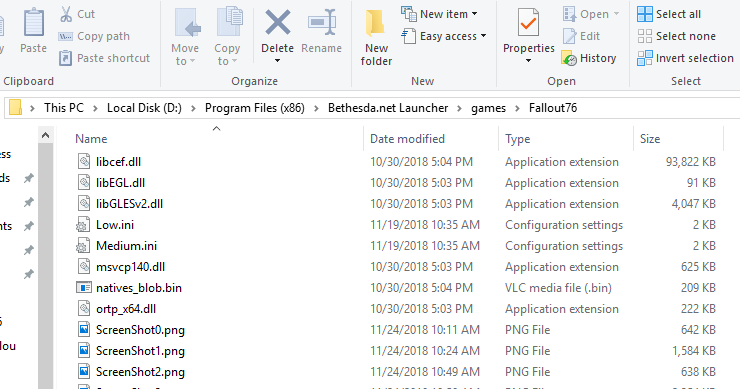Click the New item icon
The height and width of the screenshot is (389, 740).
pos(409,14)
